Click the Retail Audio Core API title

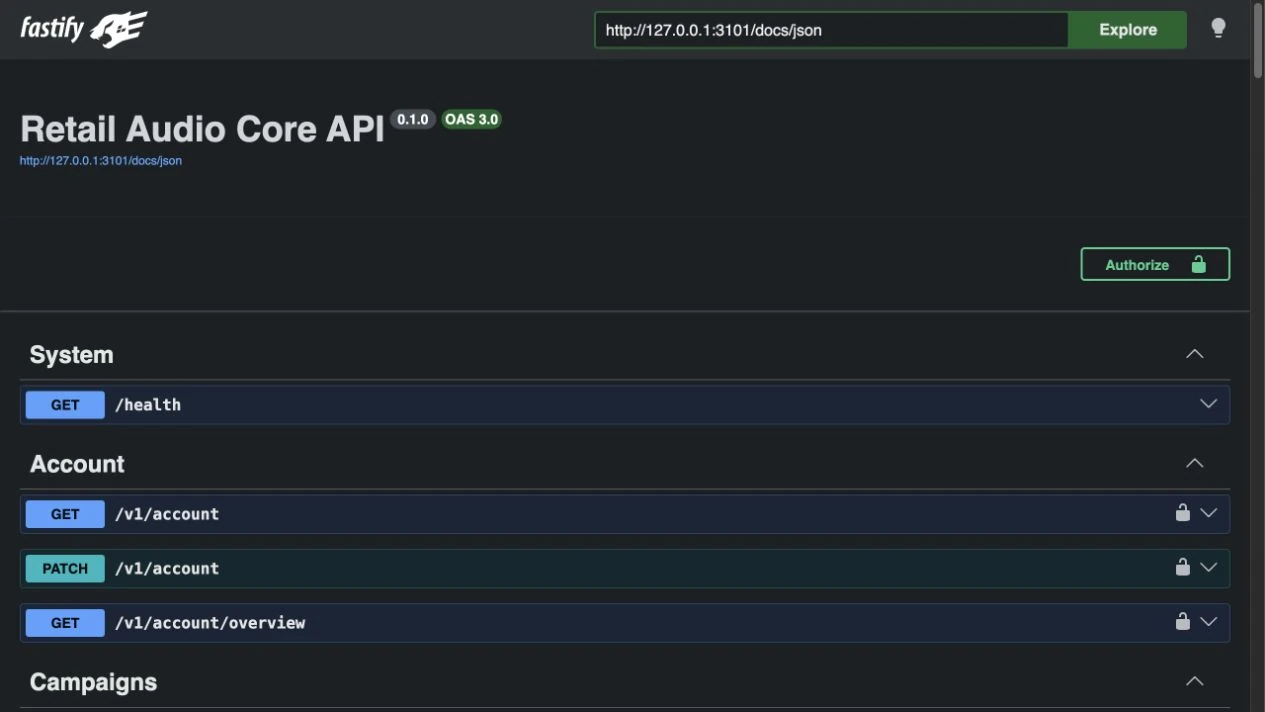[x=202, y=129]
